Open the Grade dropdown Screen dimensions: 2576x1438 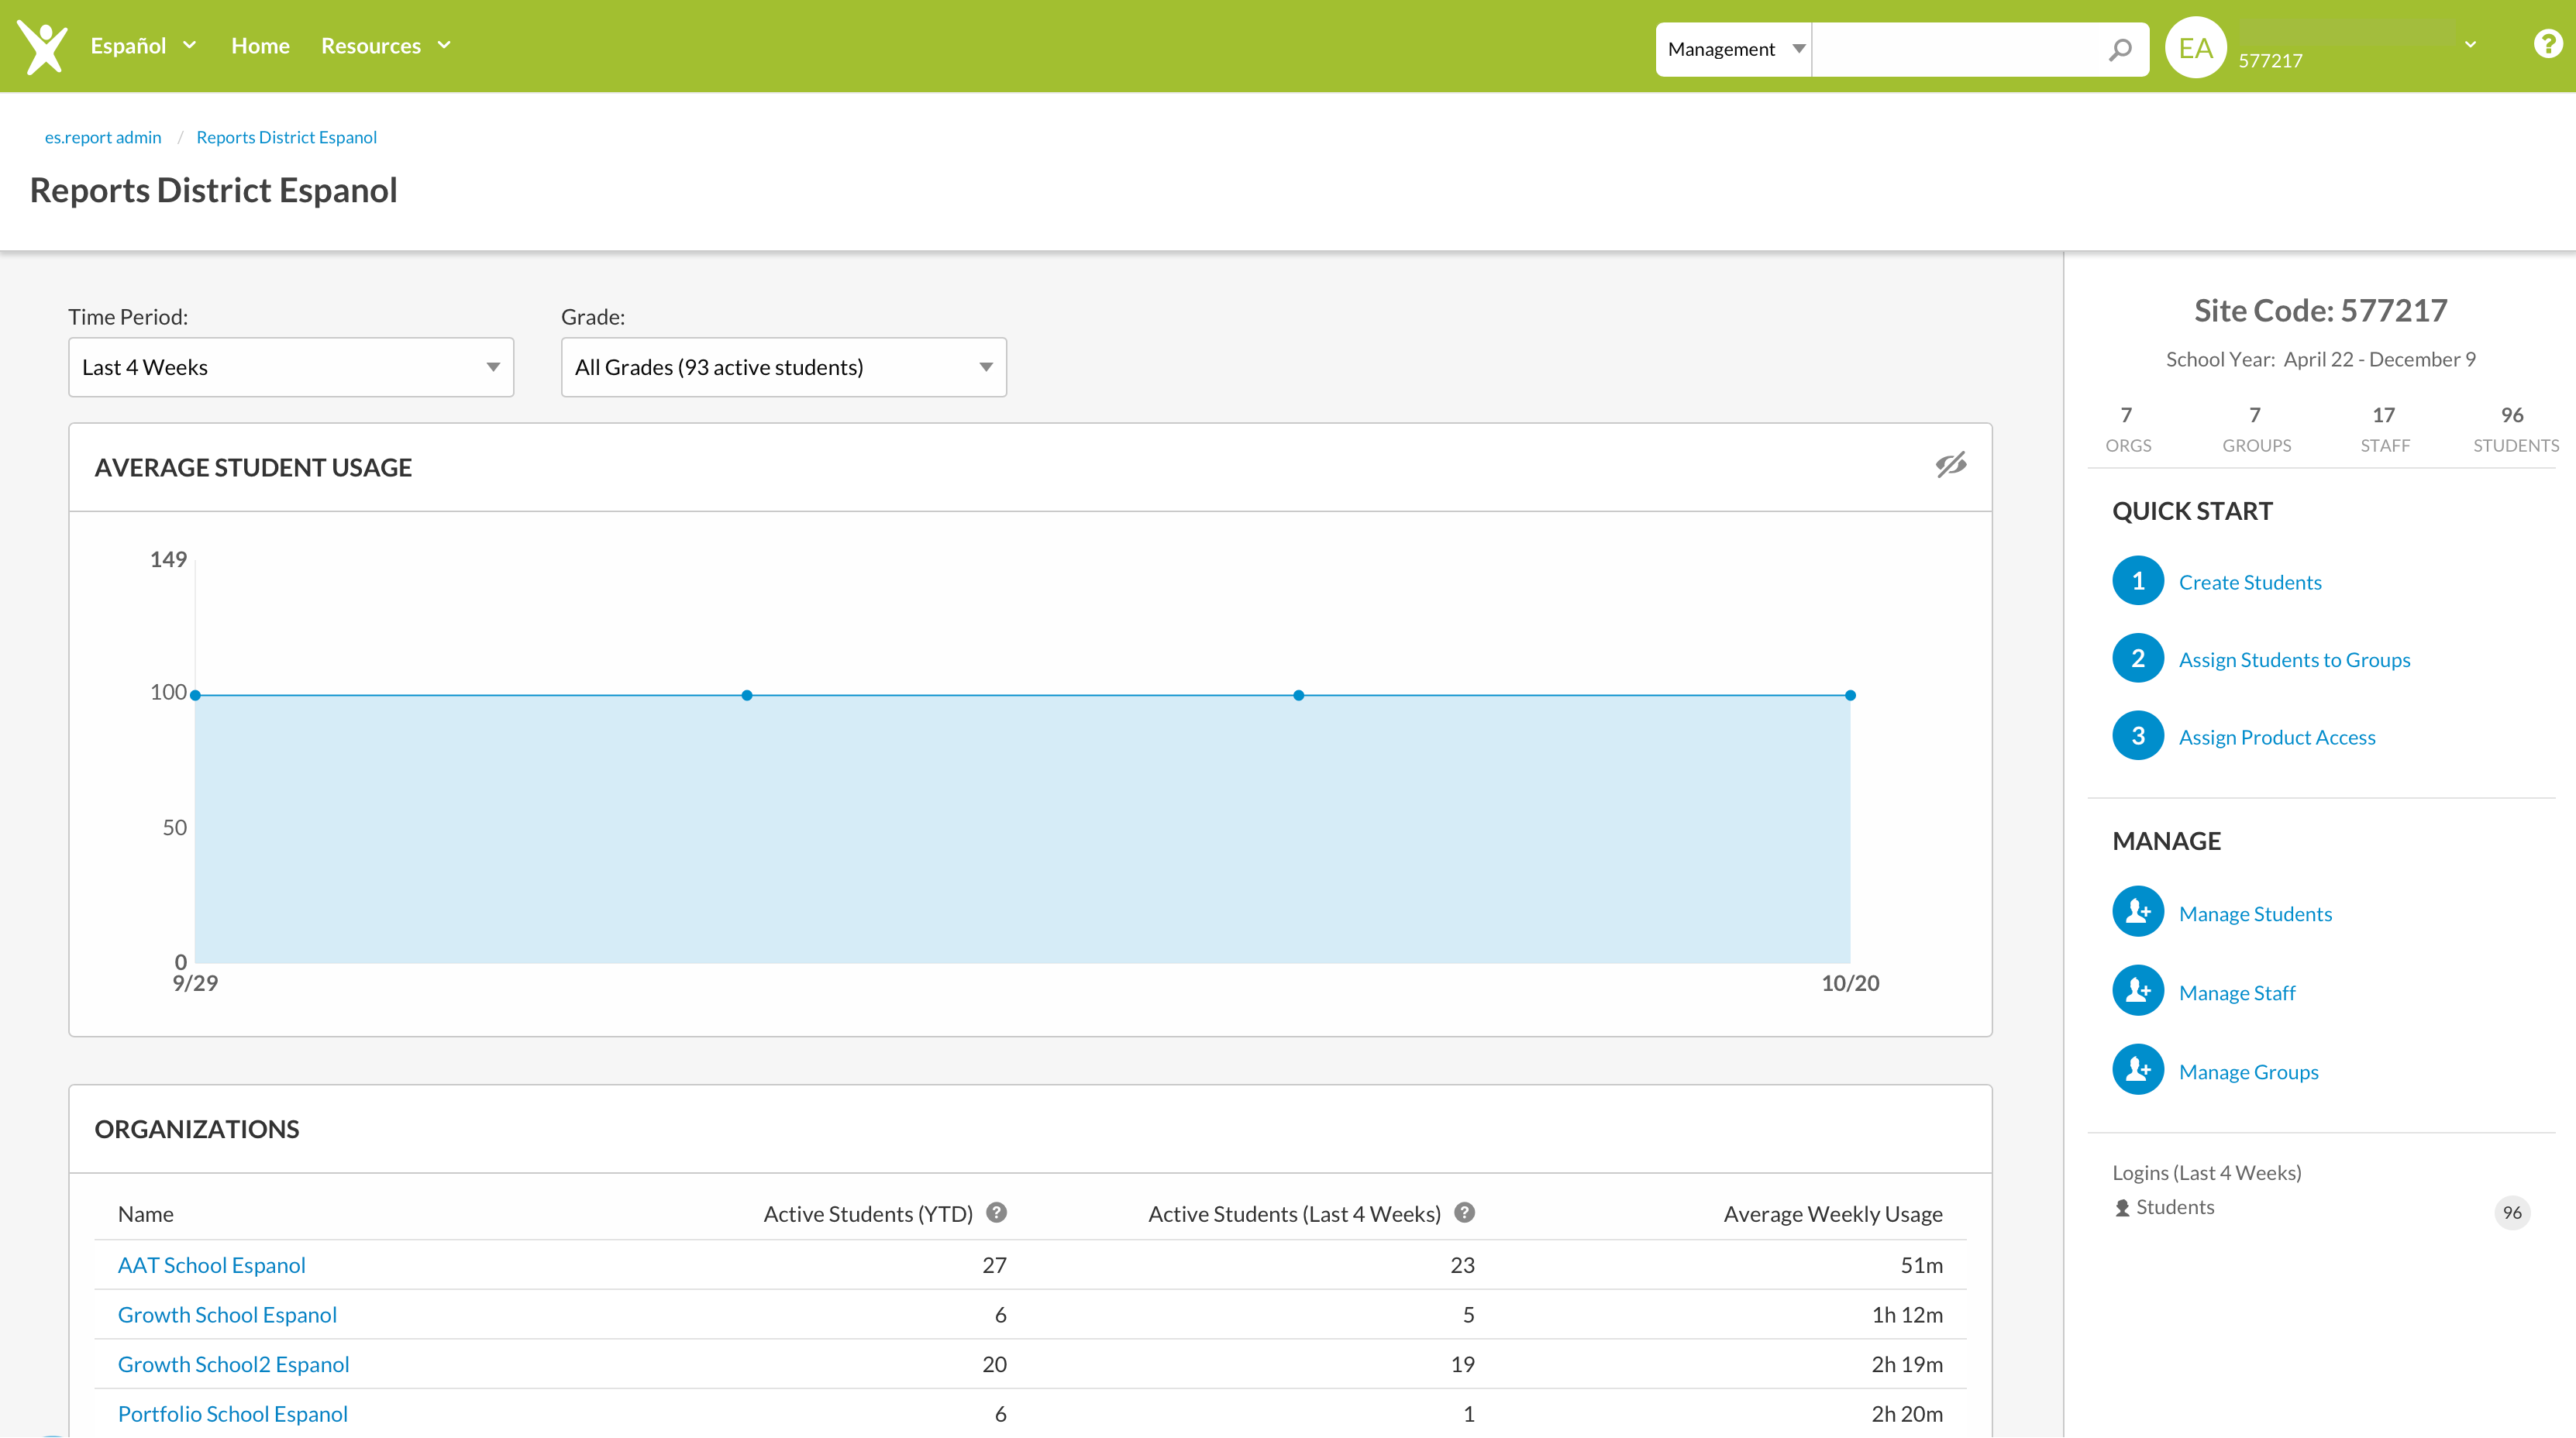783,367
